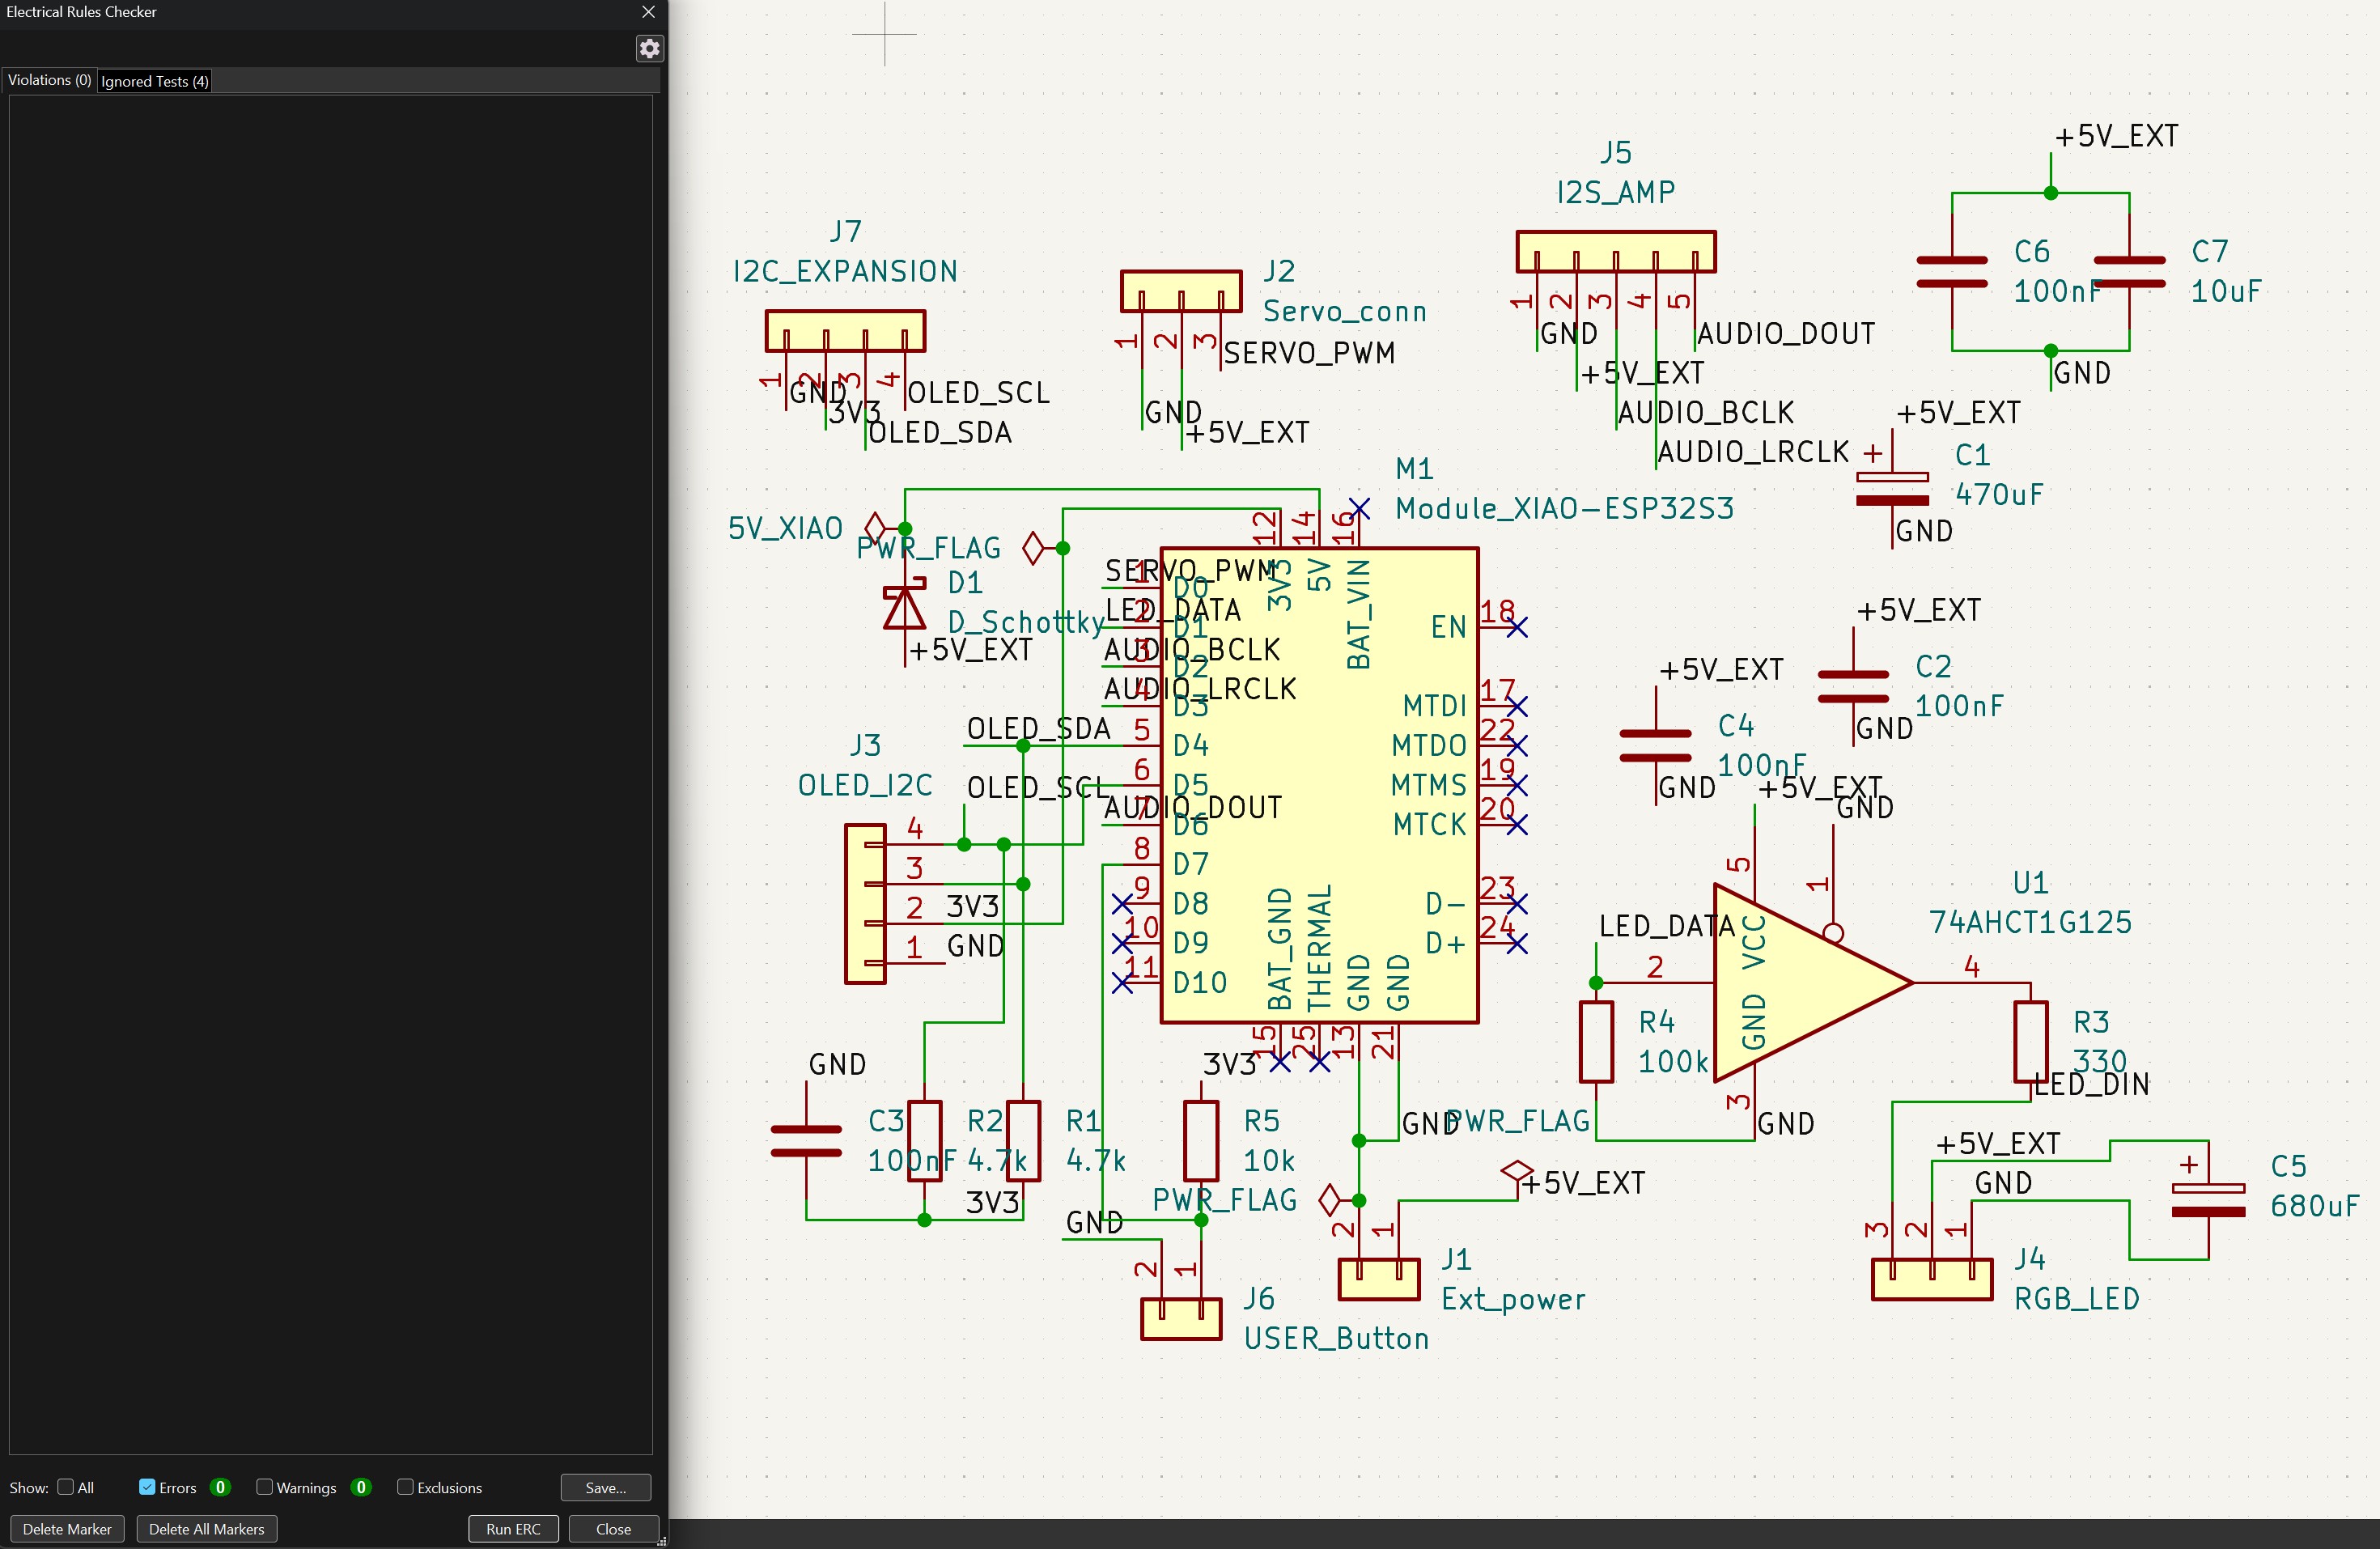Image resolution: width=2380 pixels, height=1549 pixels.
Task: Click the C3 100nF capacitor symbol
Action: click(x=806, y=1141)
